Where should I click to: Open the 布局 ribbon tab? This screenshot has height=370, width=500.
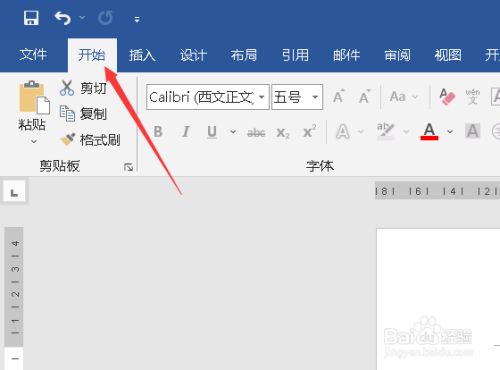(244, 55)
